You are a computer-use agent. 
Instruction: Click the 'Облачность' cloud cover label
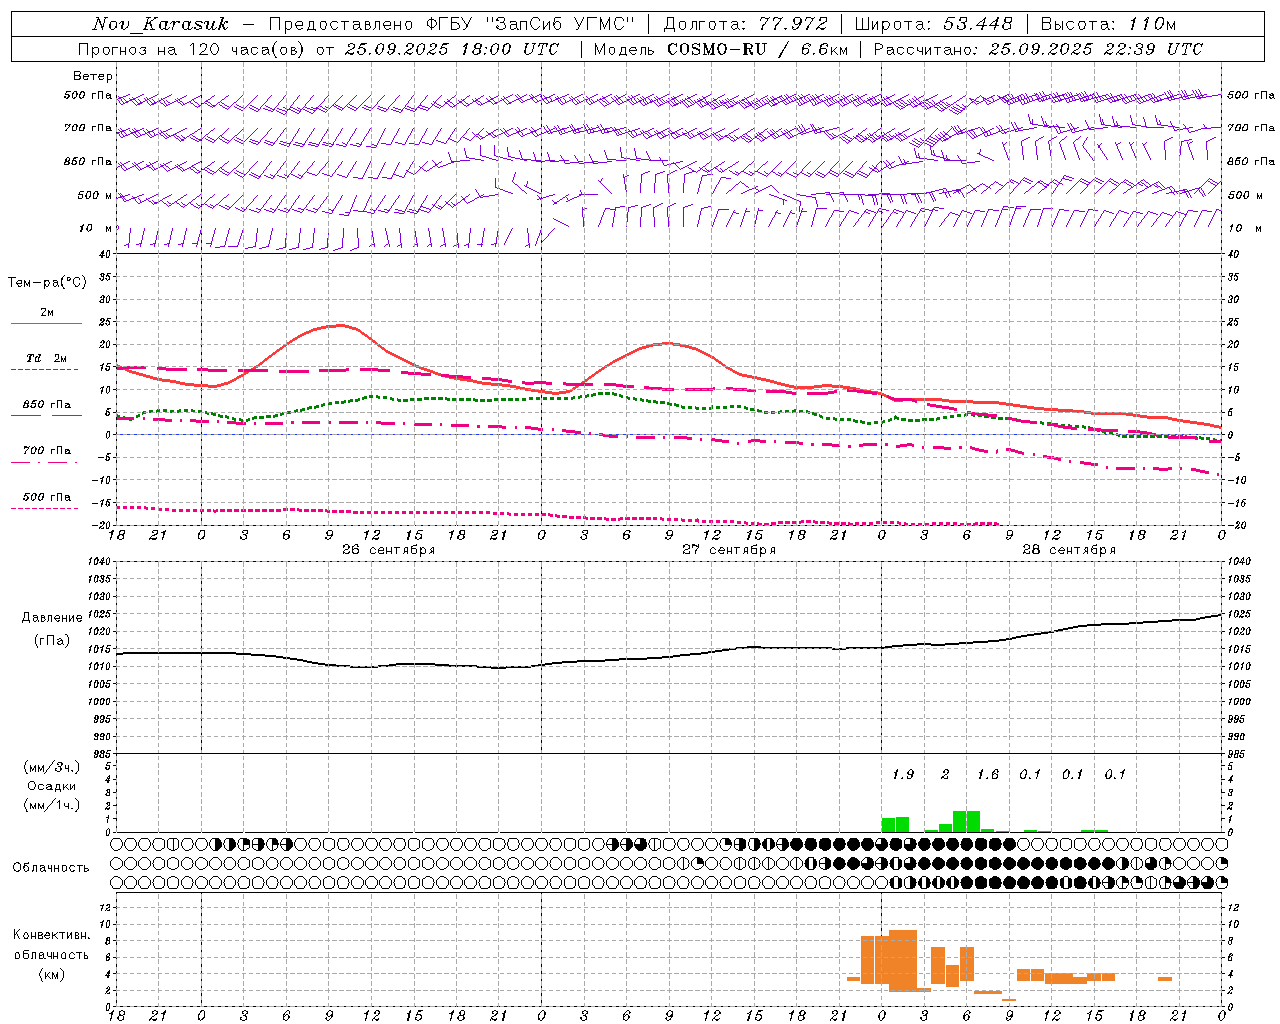click(51, 867)
